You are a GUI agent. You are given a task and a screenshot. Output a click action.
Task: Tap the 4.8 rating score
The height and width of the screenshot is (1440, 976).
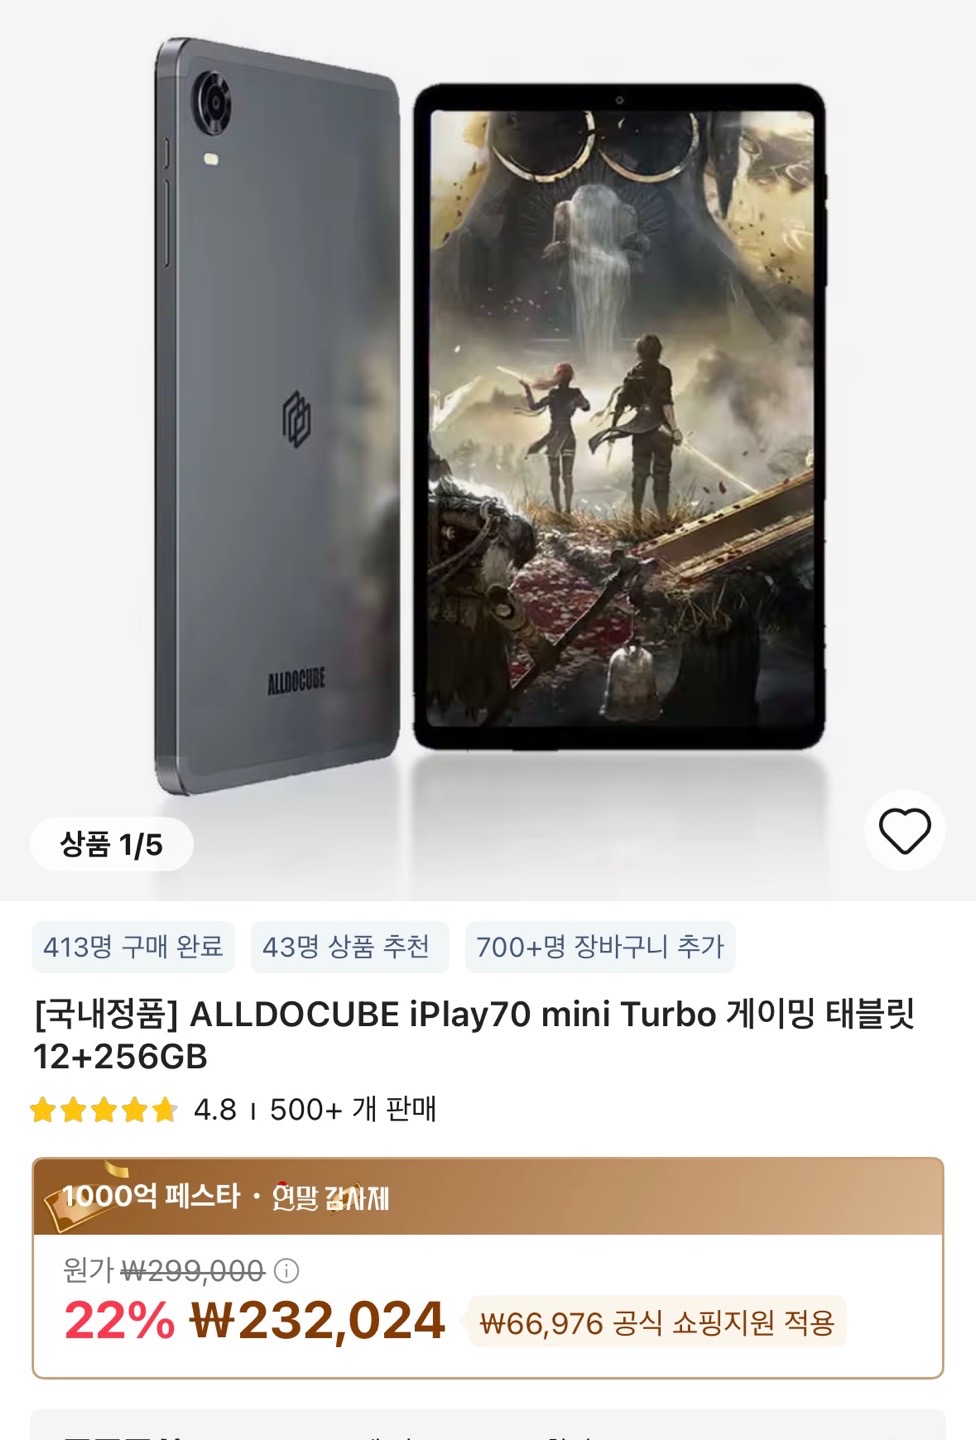coord(215,1110)
